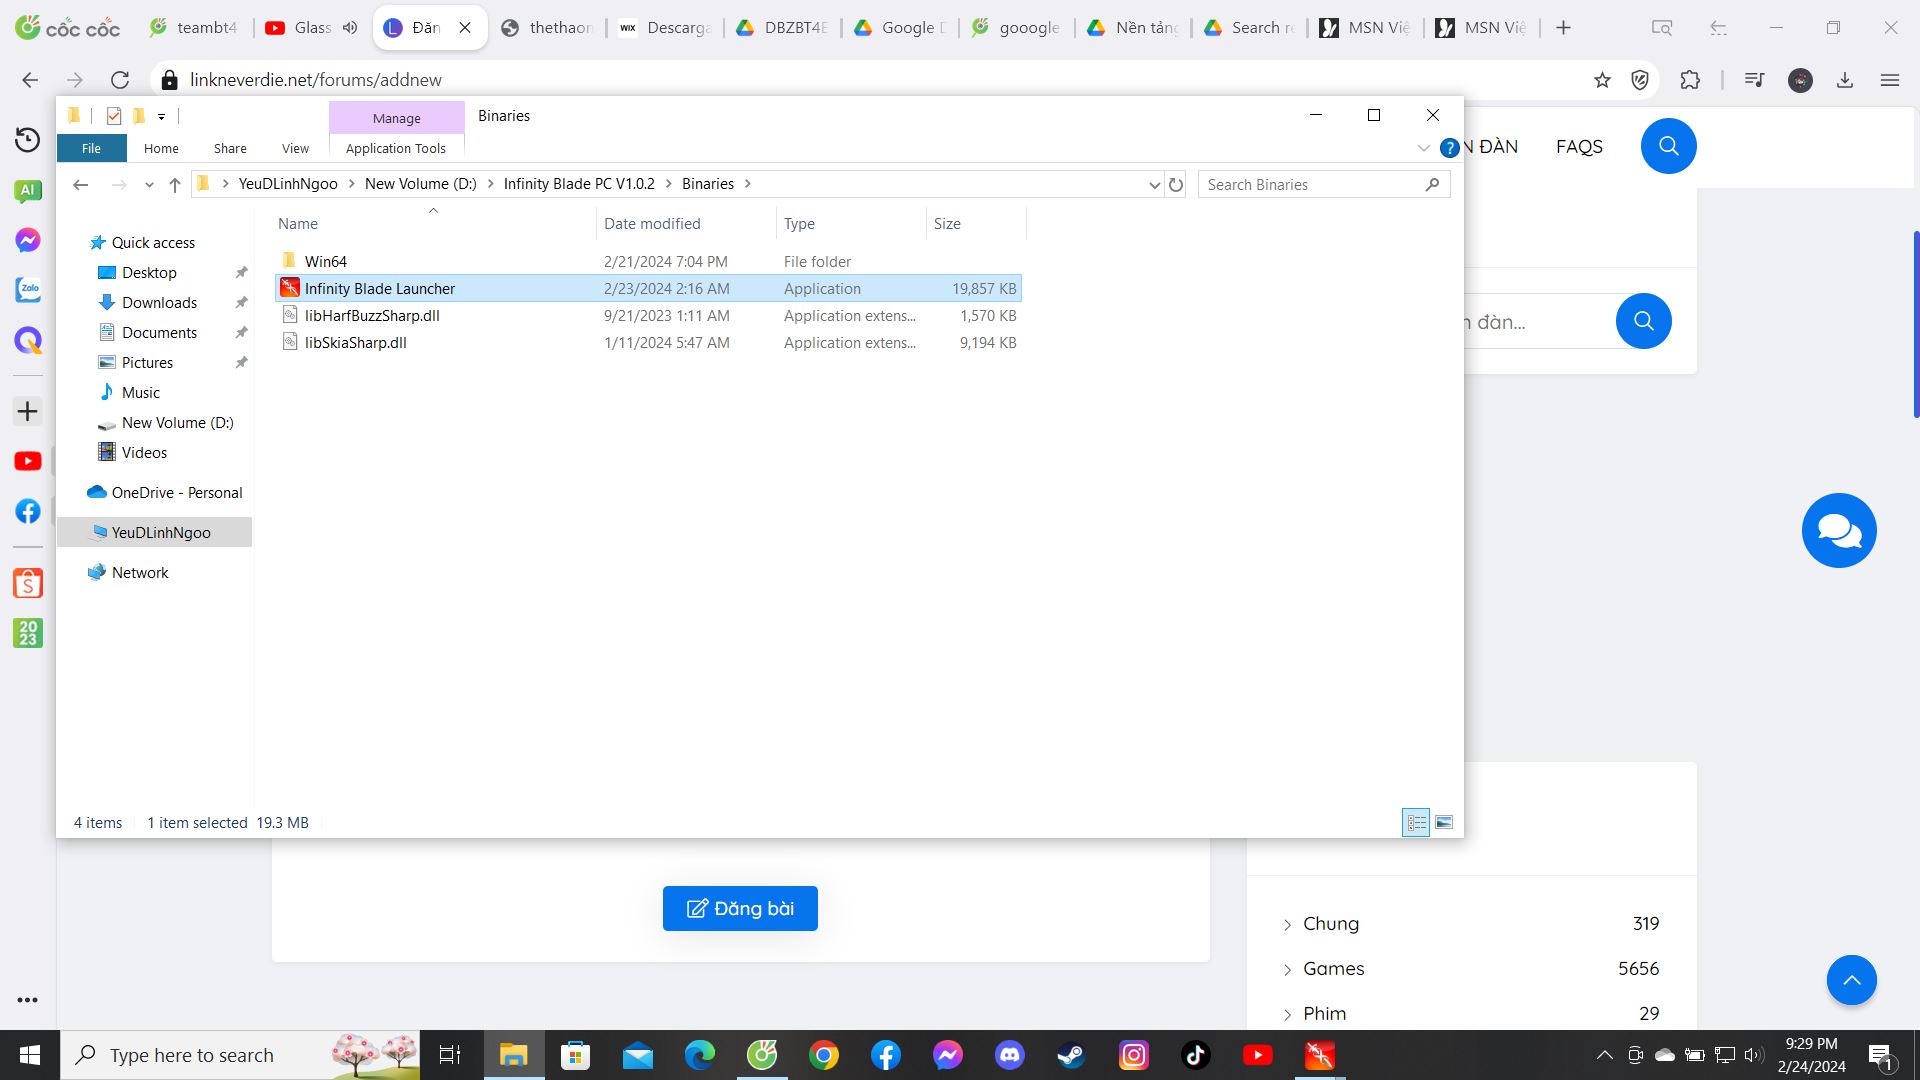Click the Đăng bài post button
The height and width of the screenshot is (1080, 1920).
coord(740,908)
